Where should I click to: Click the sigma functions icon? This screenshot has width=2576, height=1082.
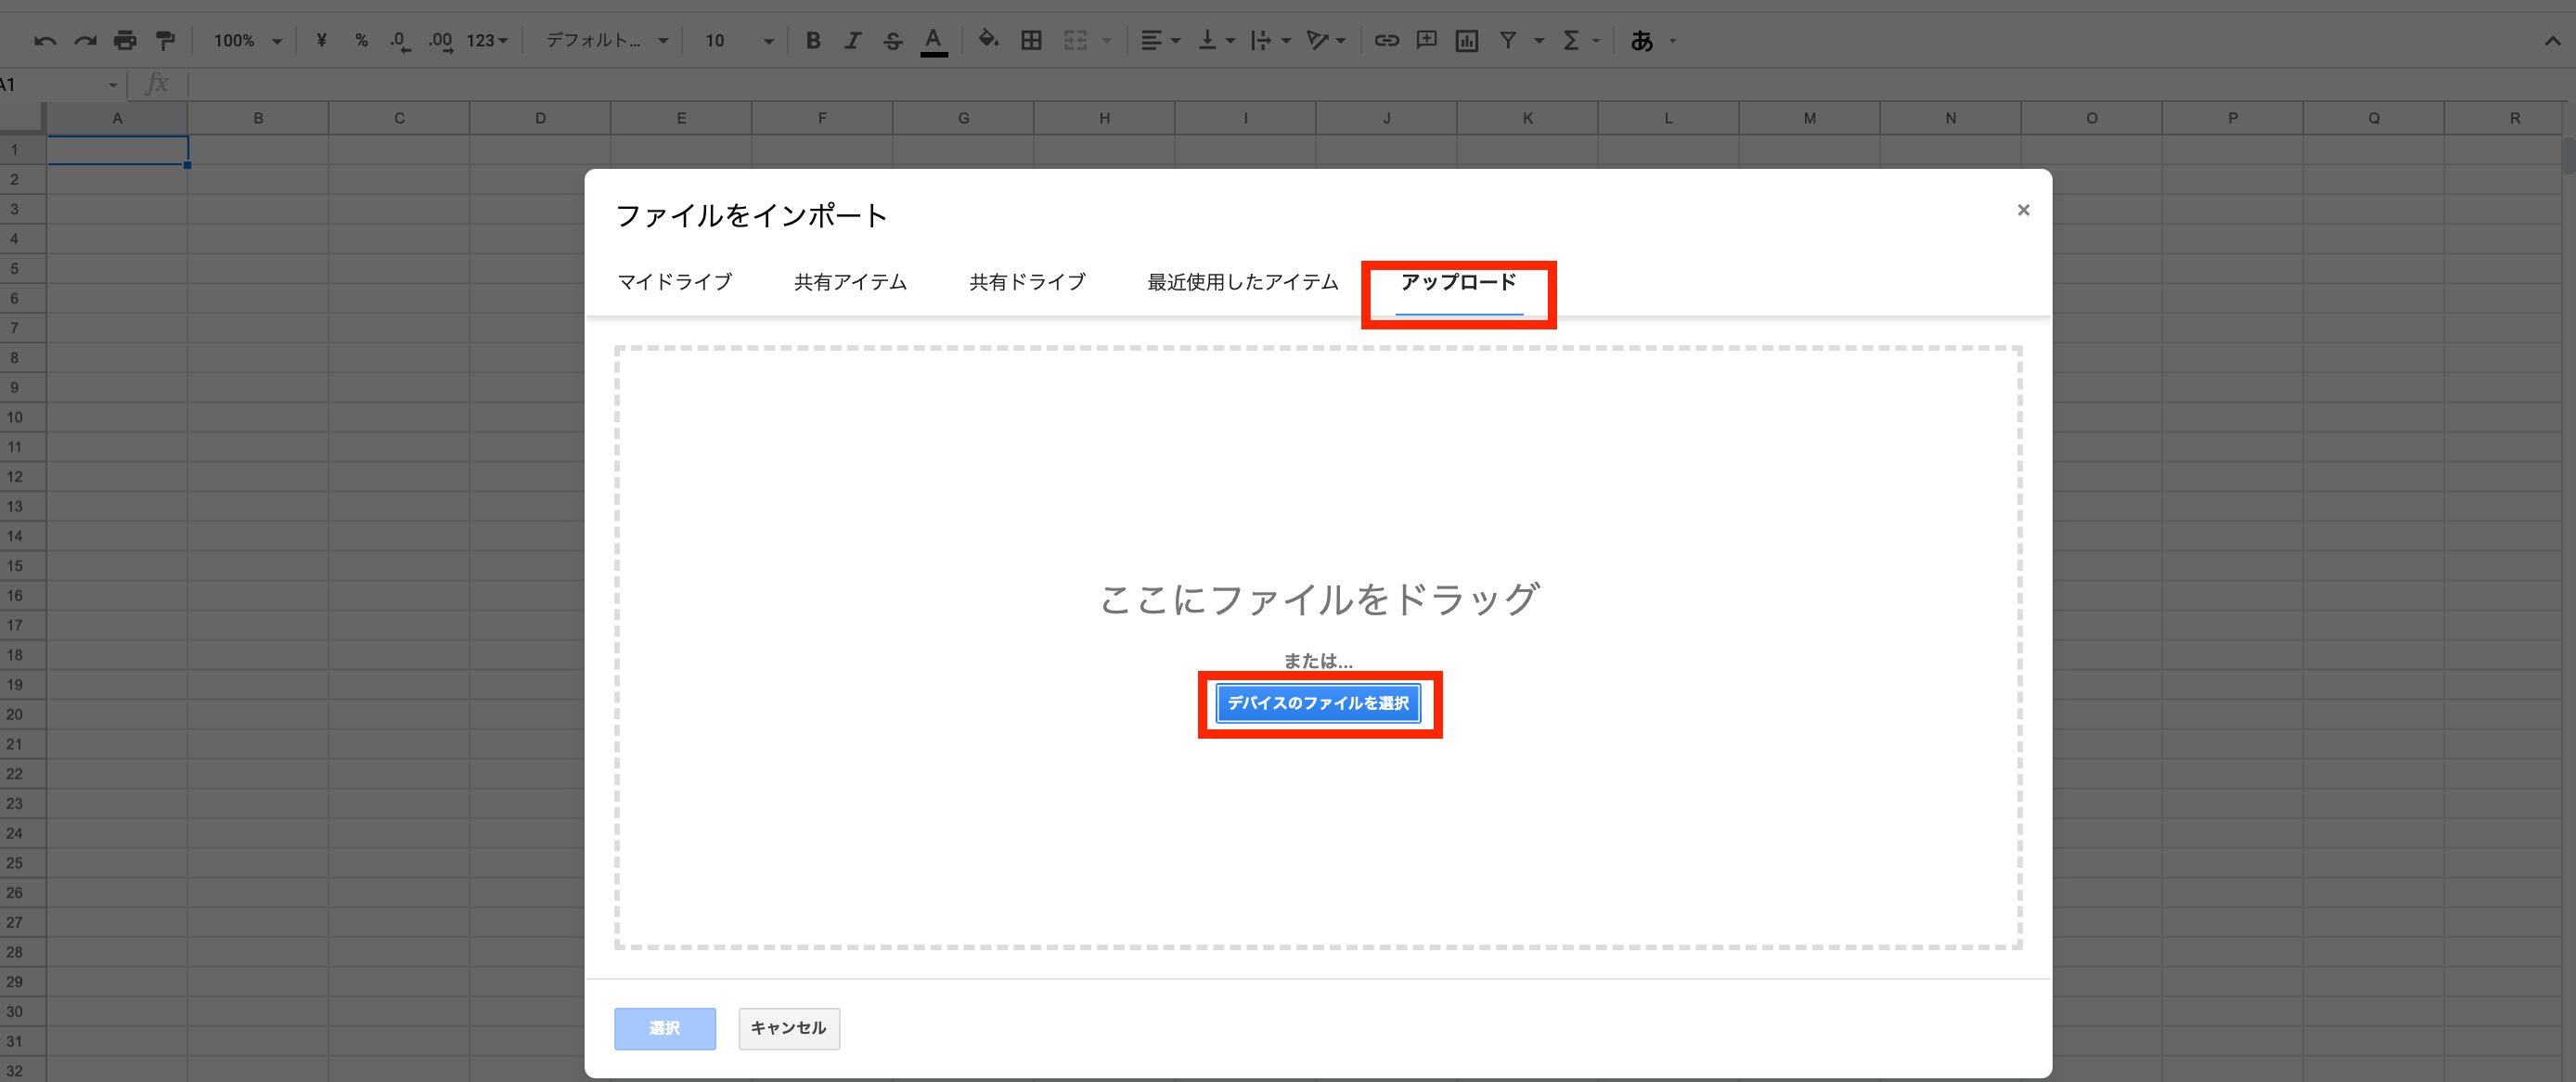pyautogui.click(x=1571, y=41)
